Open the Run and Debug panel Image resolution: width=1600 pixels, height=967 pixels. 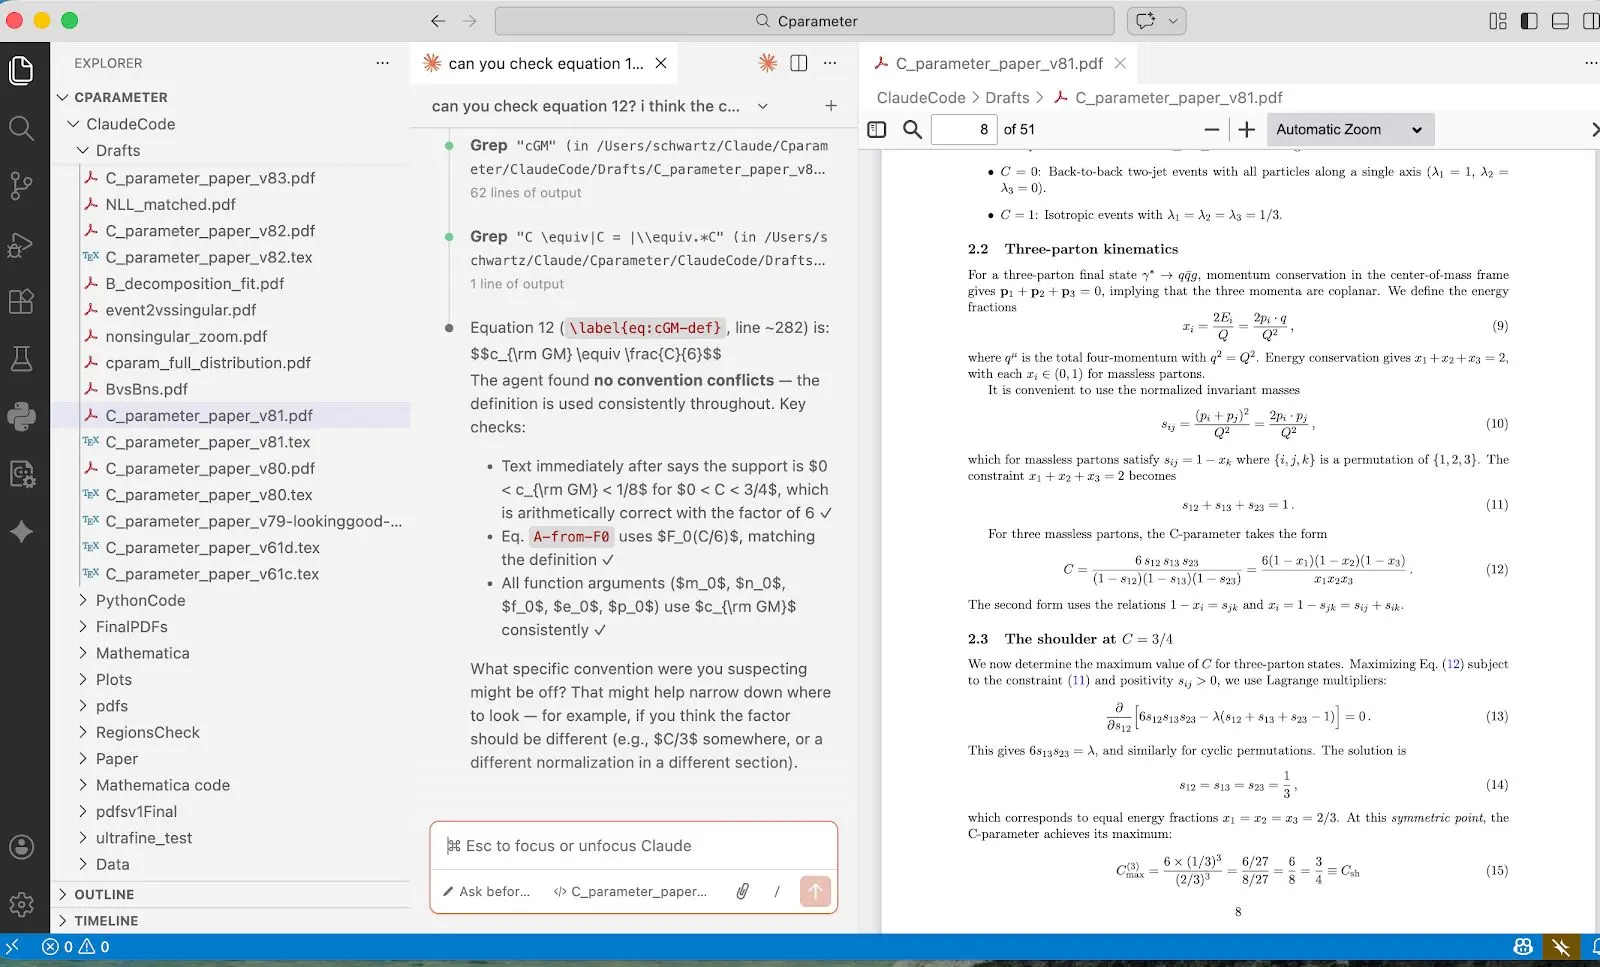[x=22, y=245]
